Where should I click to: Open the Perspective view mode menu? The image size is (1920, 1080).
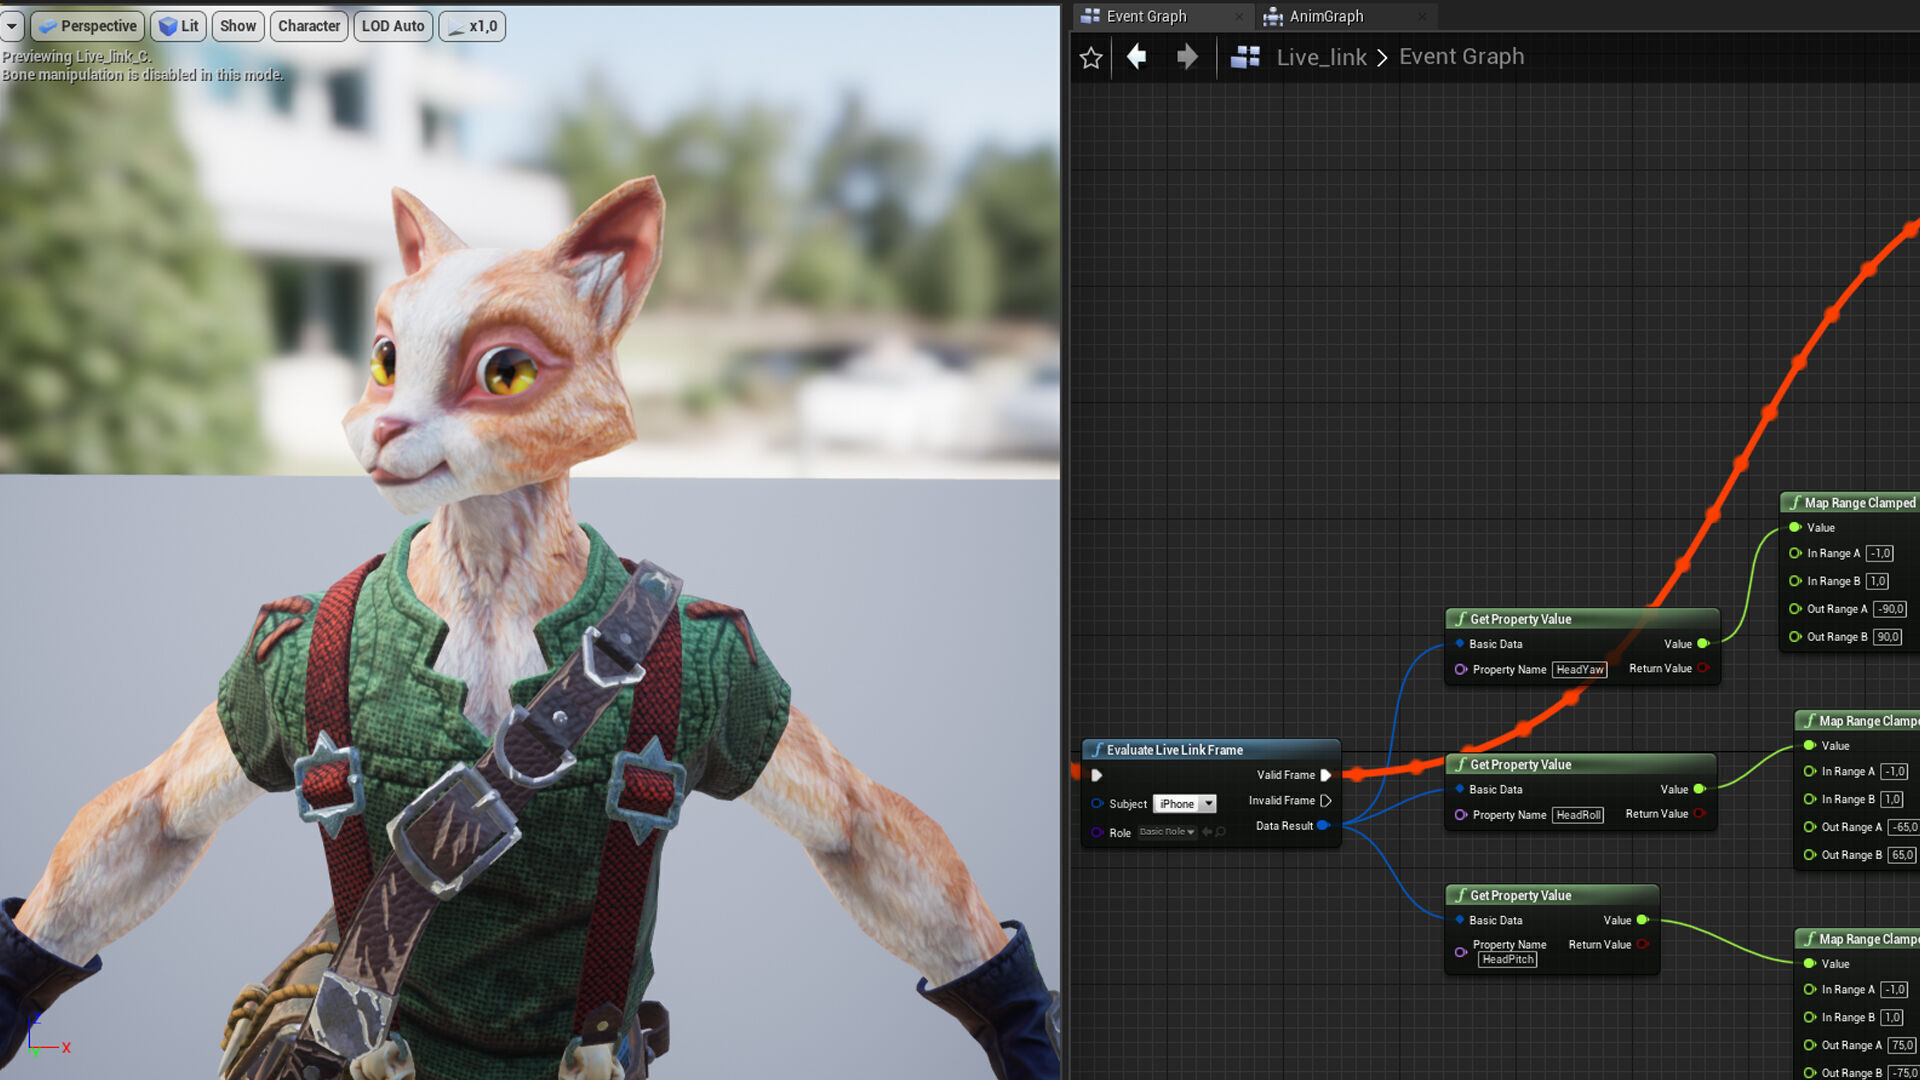[88, 26]
